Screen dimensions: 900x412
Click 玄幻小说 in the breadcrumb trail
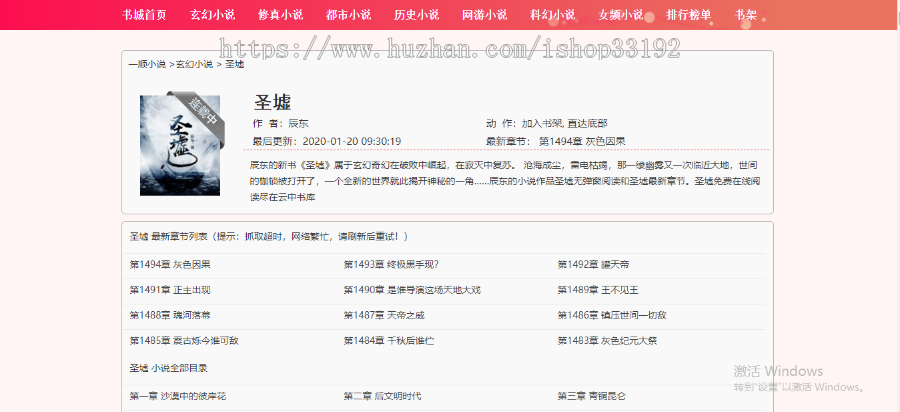[x=194, y=64]
